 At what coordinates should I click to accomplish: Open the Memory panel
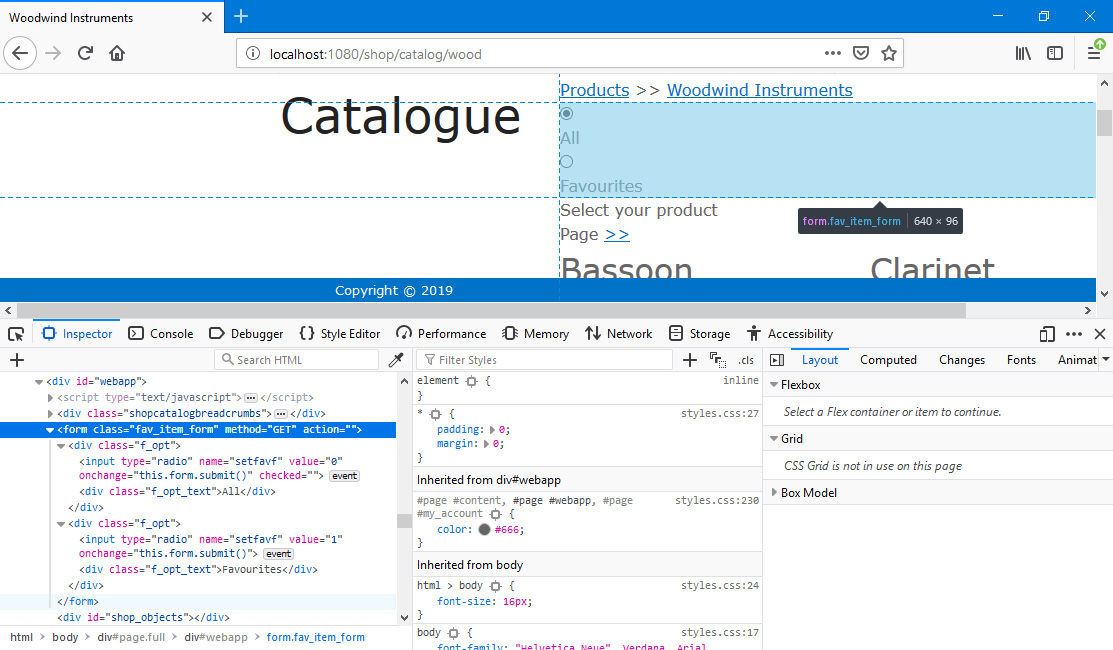(536, 334)
